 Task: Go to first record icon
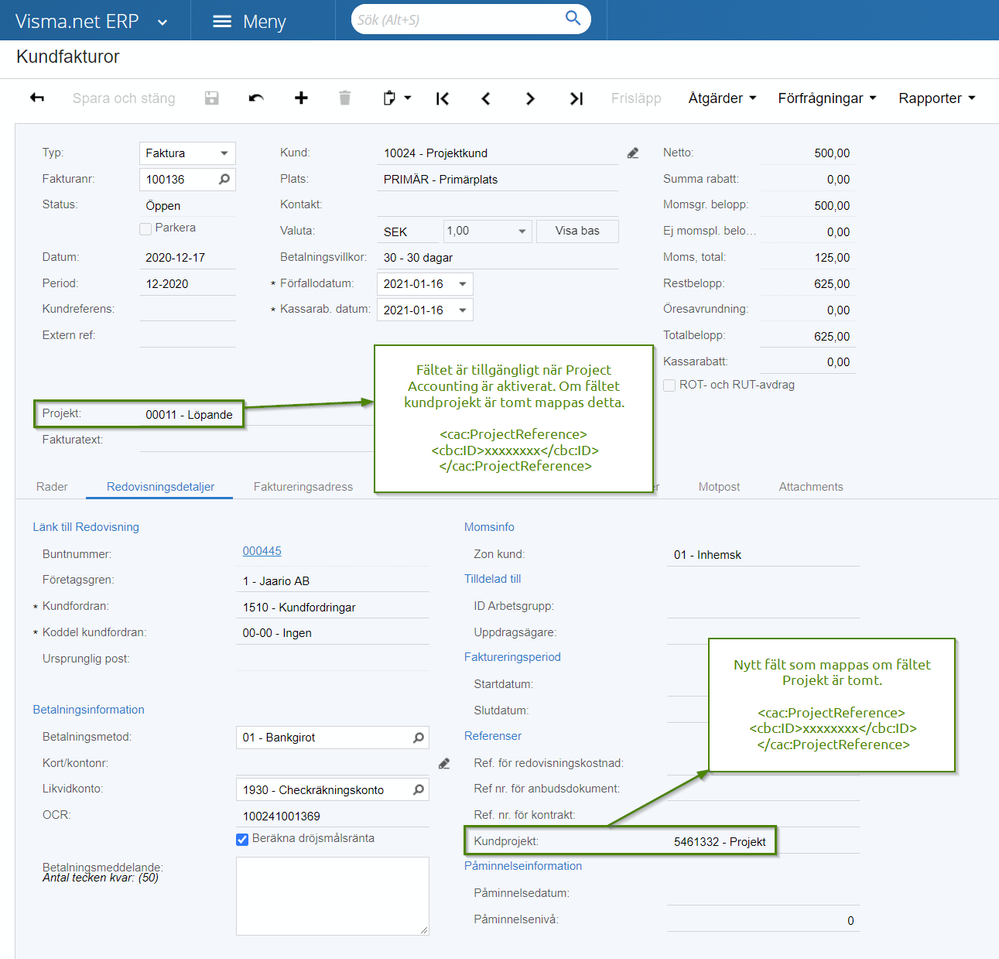[442, 98]
